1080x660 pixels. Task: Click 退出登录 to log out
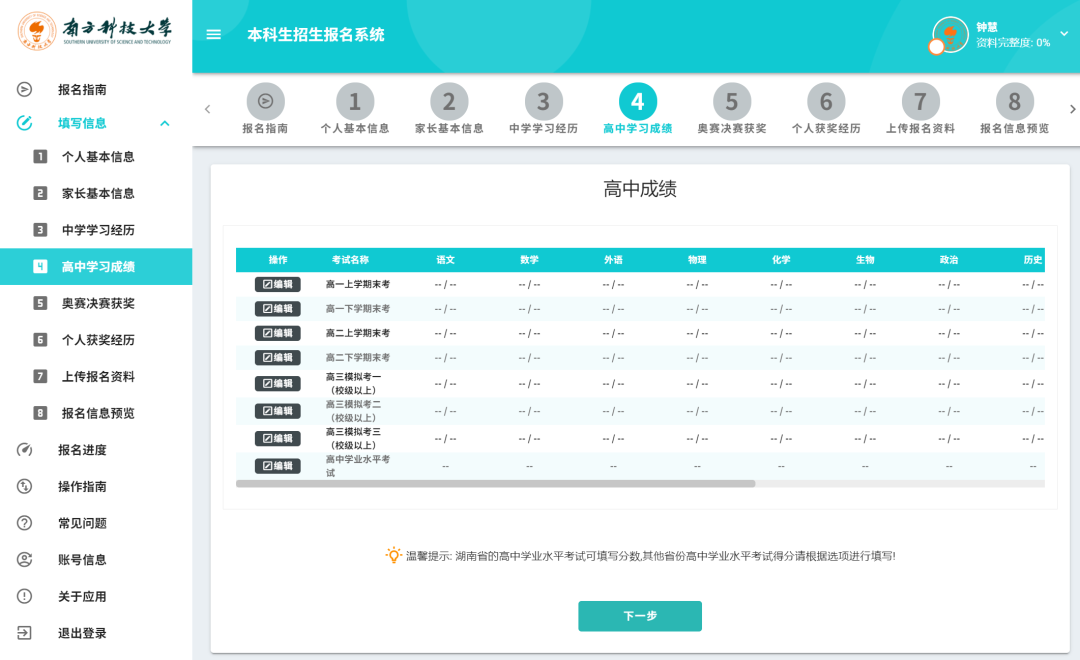tap(82, 633)
